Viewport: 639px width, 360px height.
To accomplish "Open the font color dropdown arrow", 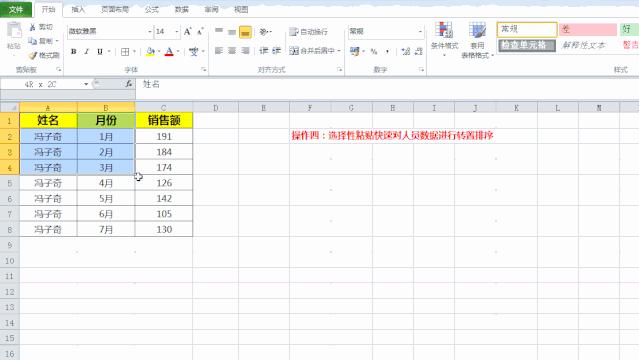I will click(178, 52).
